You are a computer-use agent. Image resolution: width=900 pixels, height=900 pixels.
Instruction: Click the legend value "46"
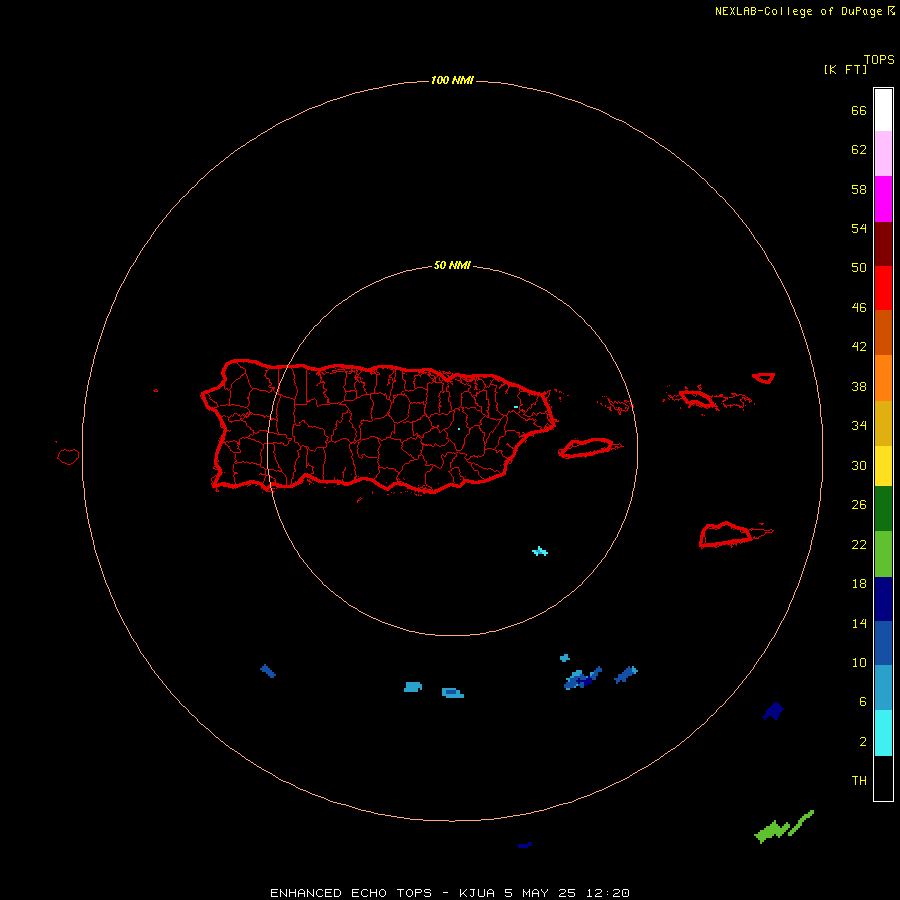tap(859, 308)
